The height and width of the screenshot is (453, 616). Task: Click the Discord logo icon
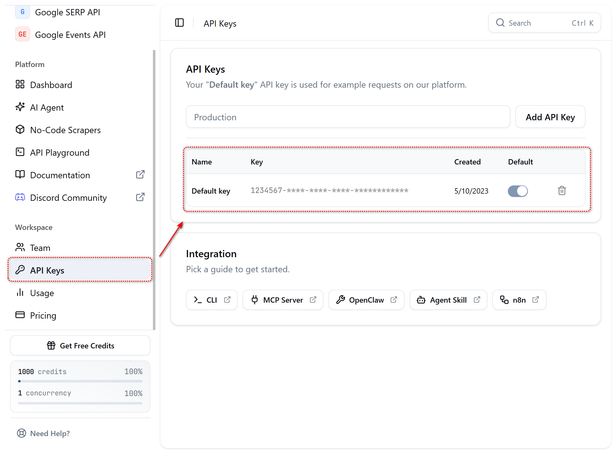(20, 197)
